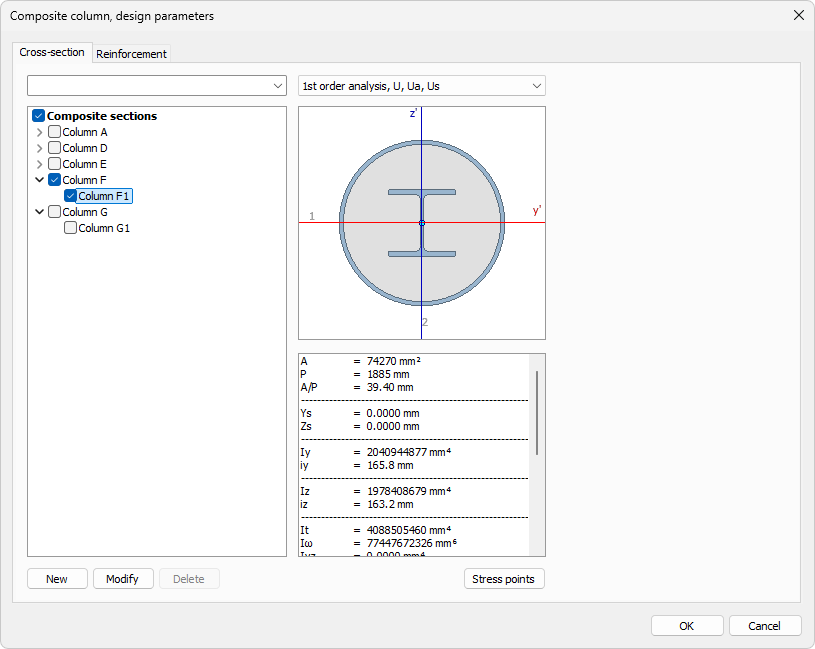Select the Column F1 tree label
Image resolution: width=815 pixels, height=649 pixels.
[104, 196]
